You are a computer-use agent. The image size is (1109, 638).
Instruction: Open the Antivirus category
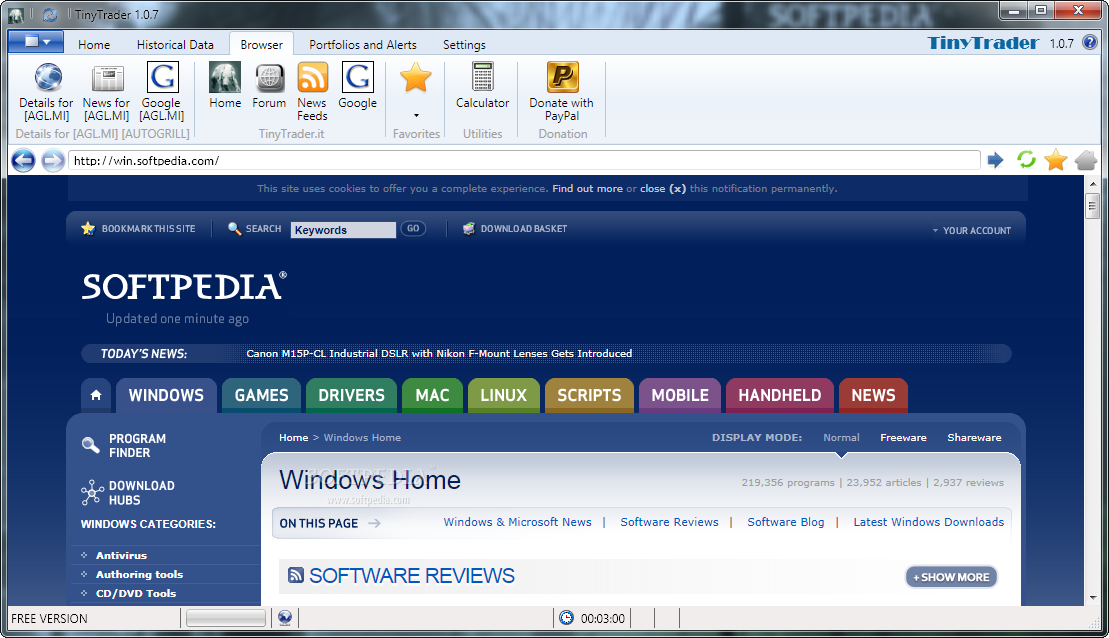[x=121, y=556]
